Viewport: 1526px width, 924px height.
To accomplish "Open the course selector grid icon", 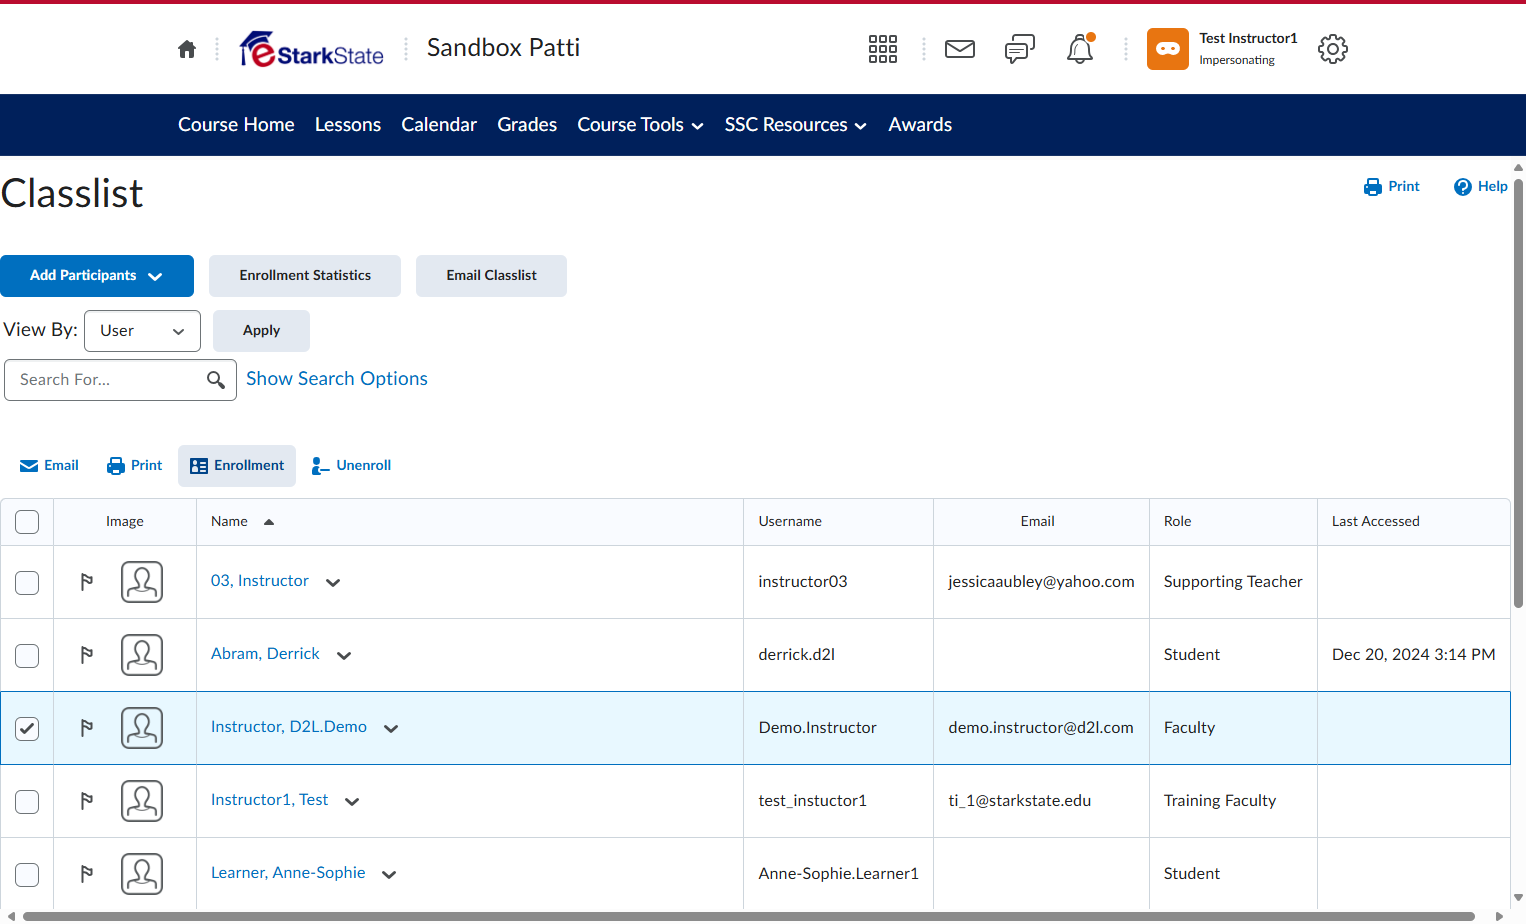I will [883, 49].
